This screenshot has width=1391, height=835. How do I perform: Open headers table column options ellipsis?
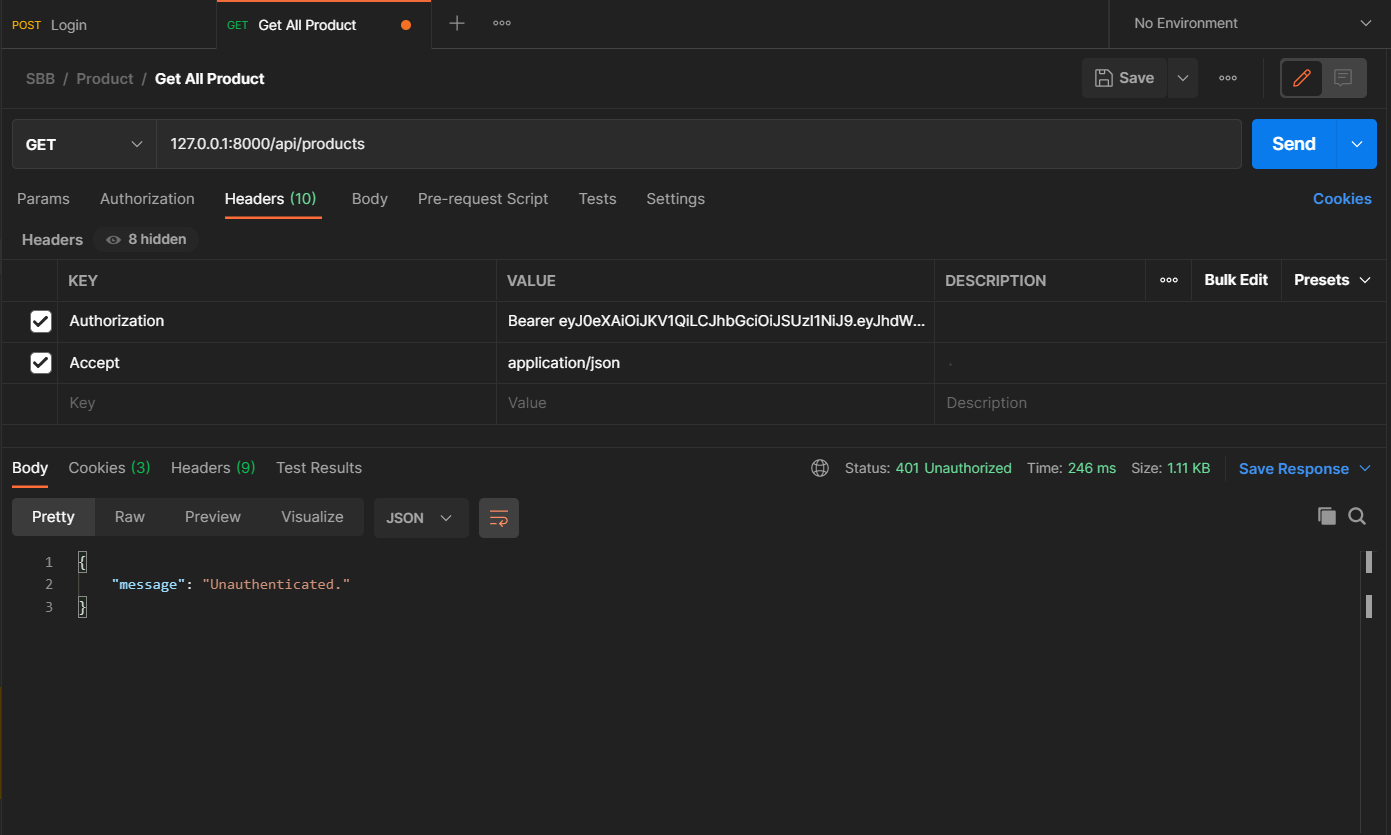click(x=1169, y=280)
